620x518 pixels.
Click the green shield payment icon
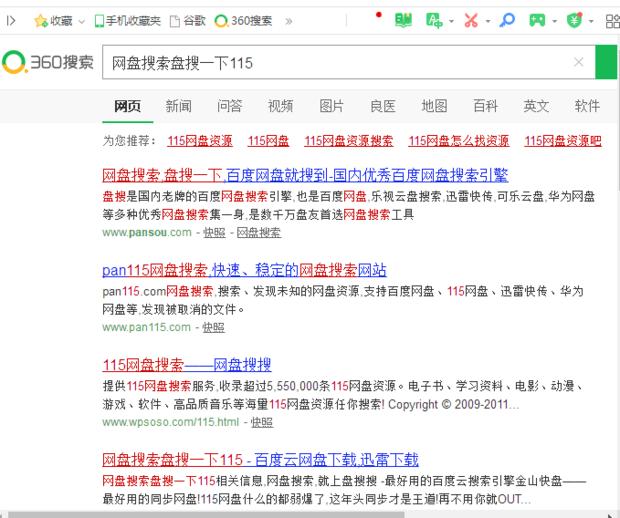574,20
